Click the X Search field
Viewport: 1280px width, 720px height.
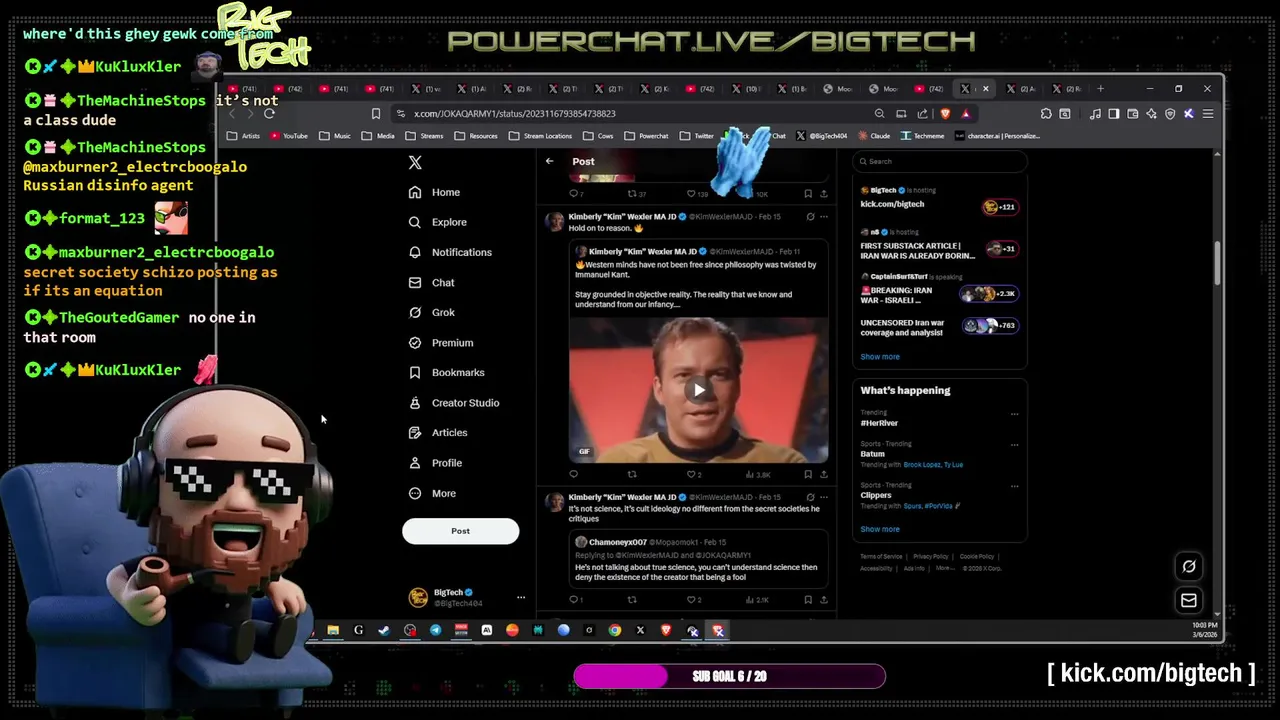point(939,161)
